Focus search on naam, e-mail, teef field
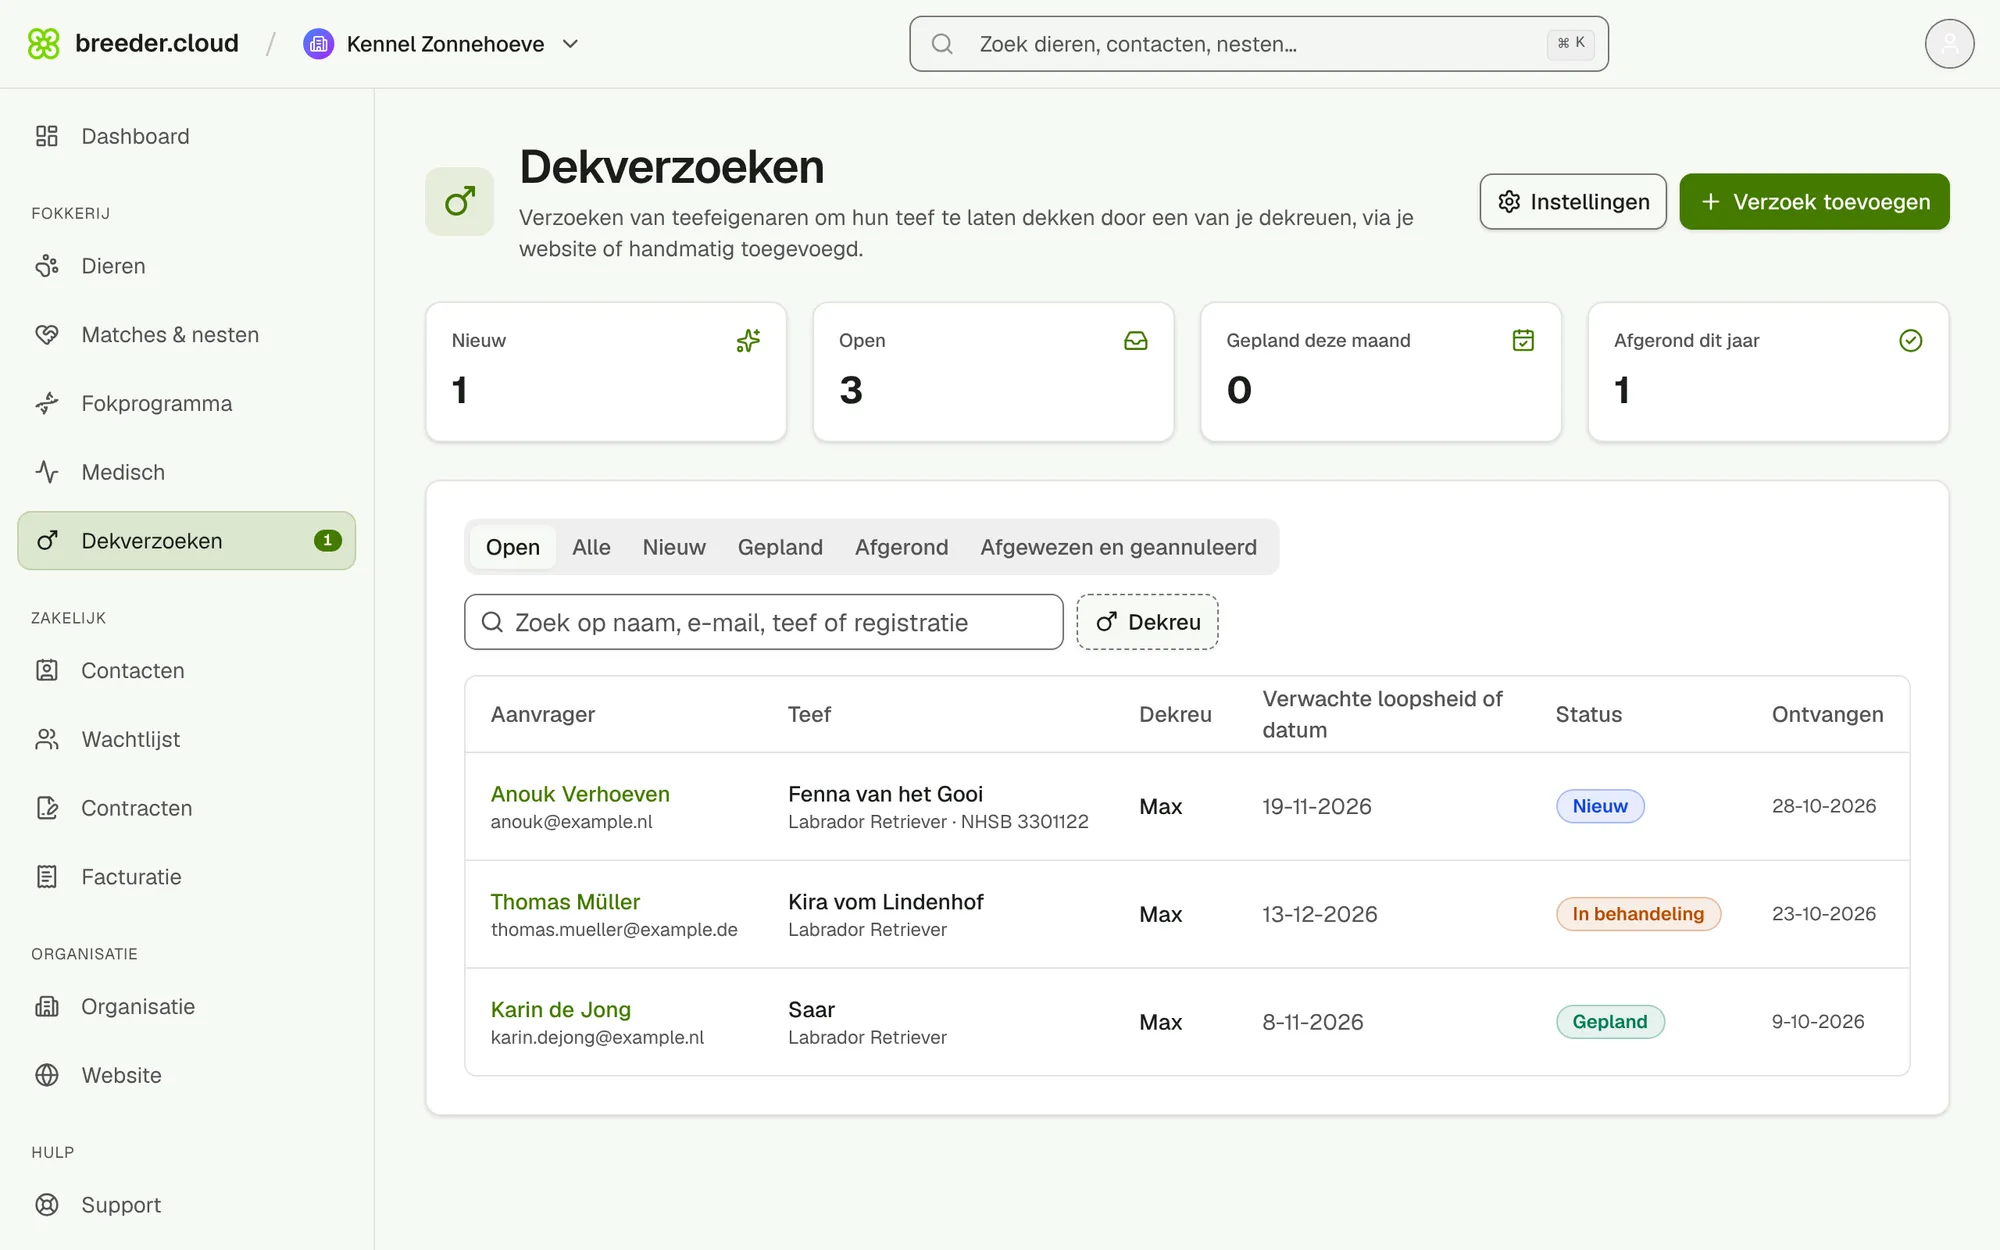 point(764,622)
